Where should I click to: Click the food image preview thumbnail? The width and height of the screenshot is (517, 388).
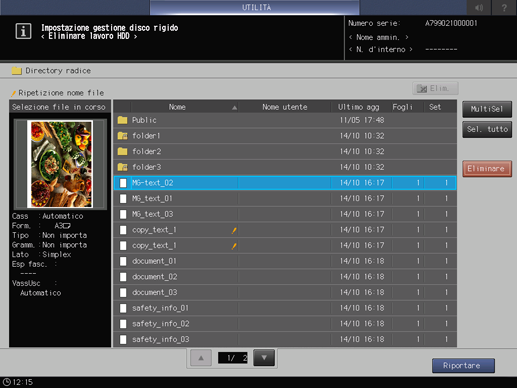tap(60, 164)
